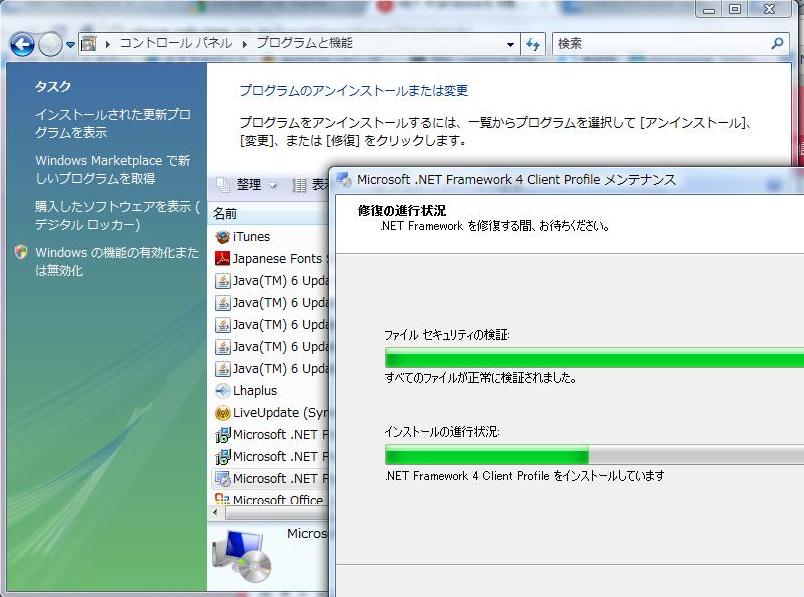Viewport: 804px width, 597px height.
Task: Close the Programs and Features window
Action: coord(769,9)
